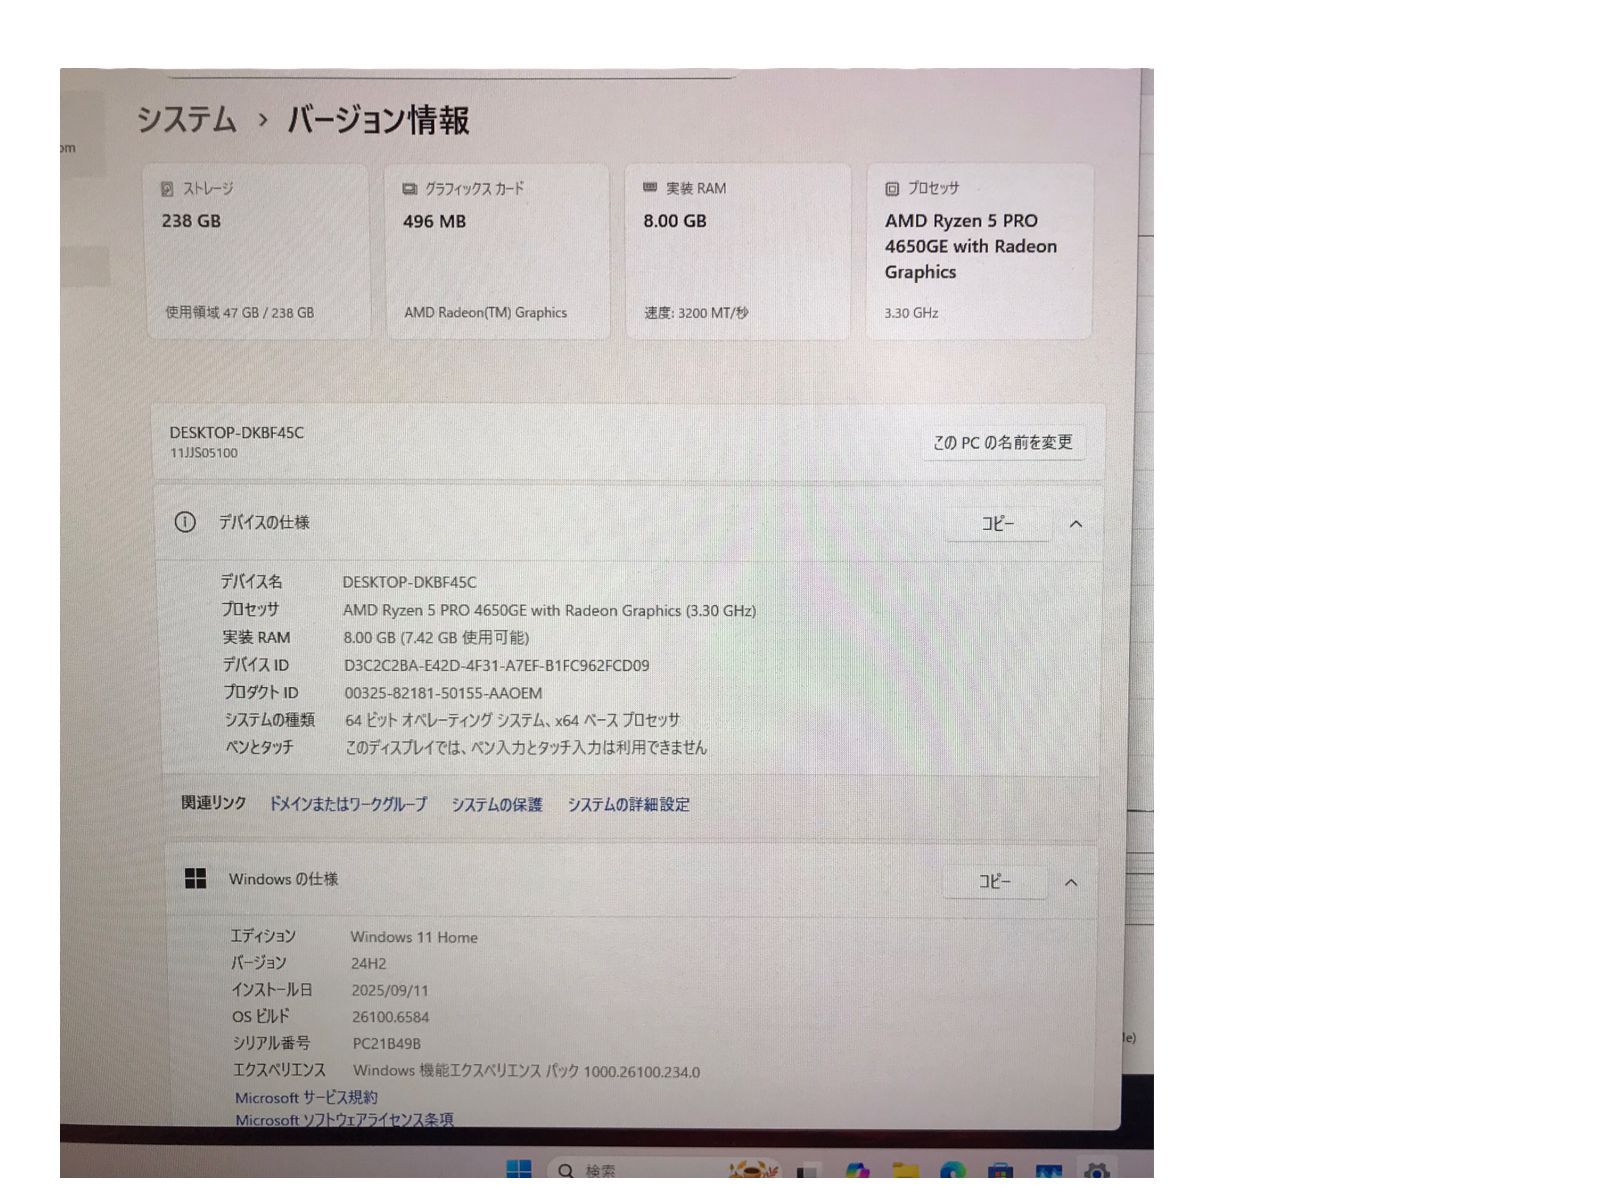Image resolution: width=1600 pixels, height=1200 pixels.
Task: Open File Explorer folder icon on taskbar
Action: (x=905, y=1170)
